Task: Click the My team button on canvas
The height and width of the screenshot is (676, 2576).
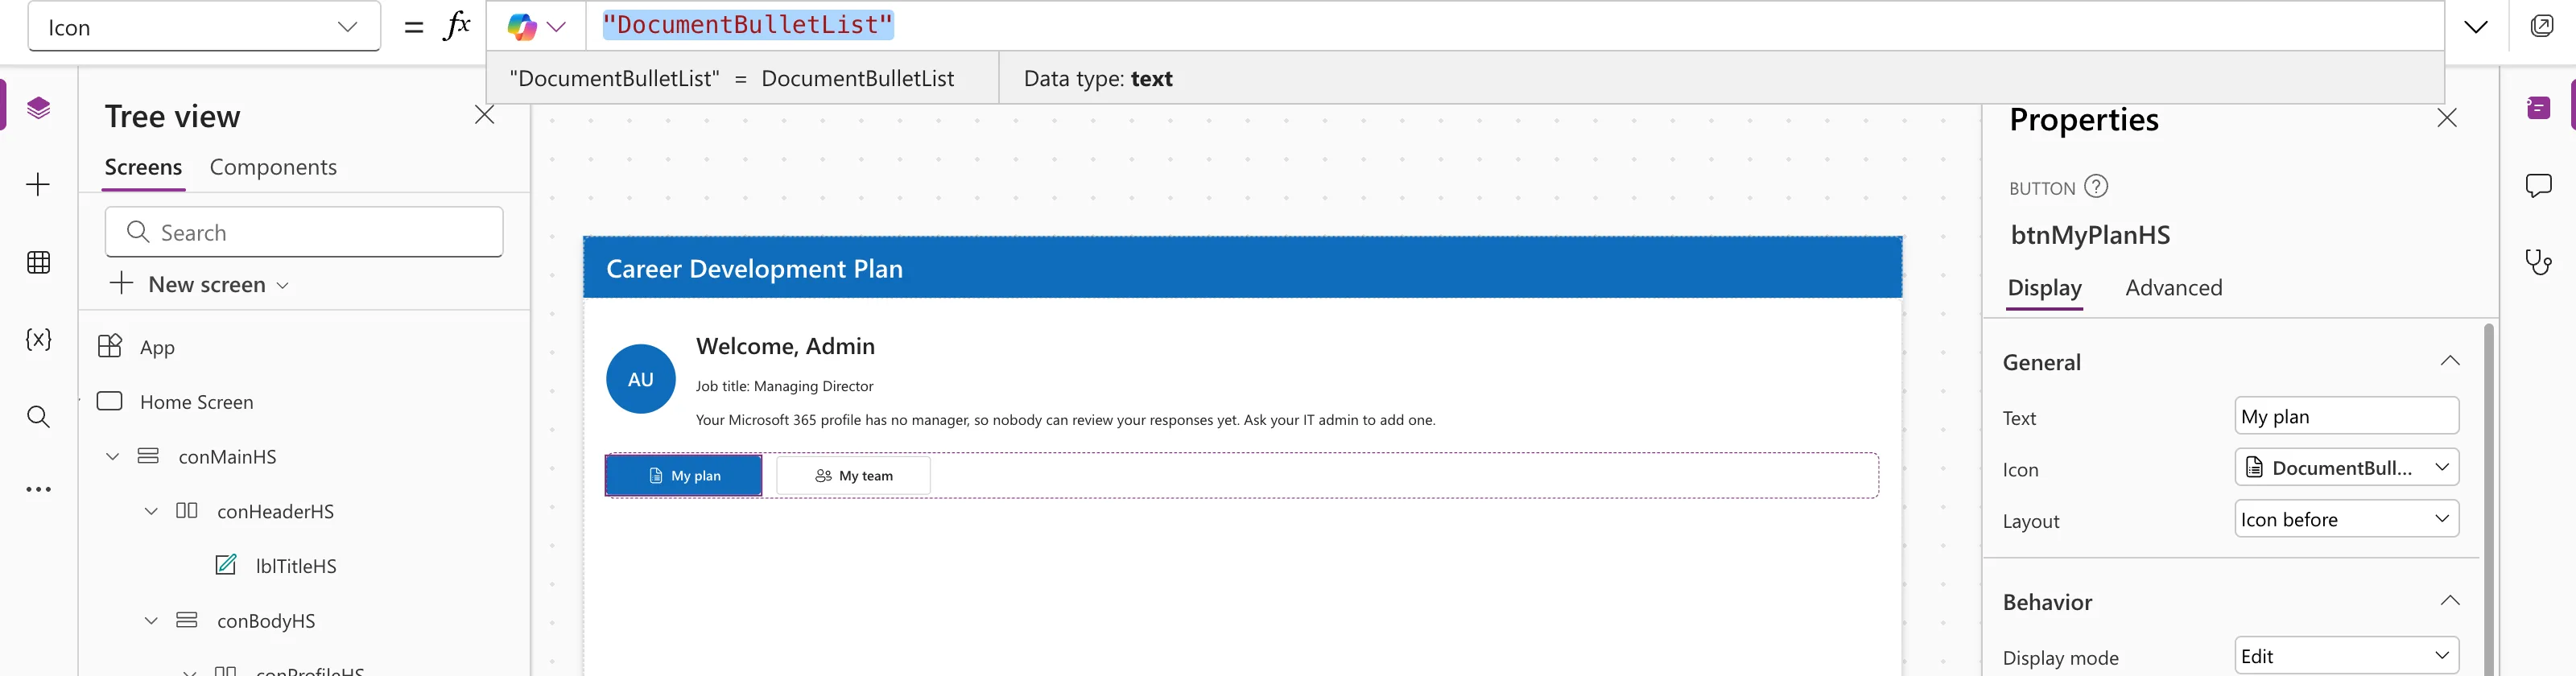Action: [853, 476]
